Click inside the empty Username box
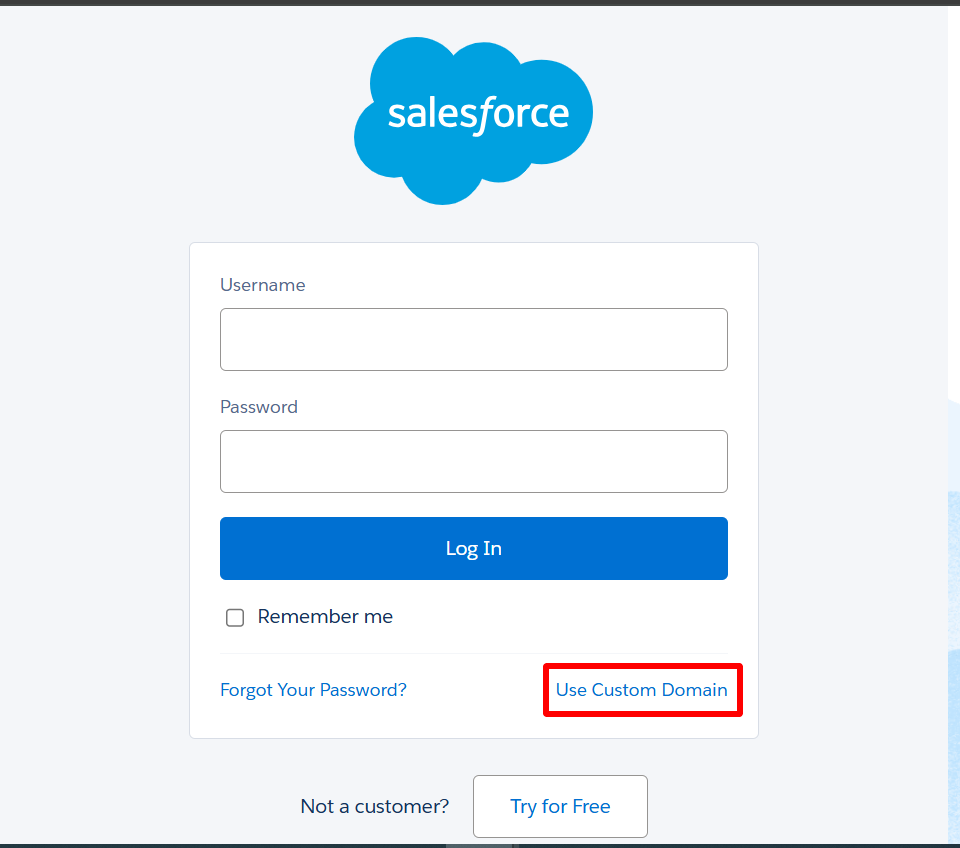 473,339
